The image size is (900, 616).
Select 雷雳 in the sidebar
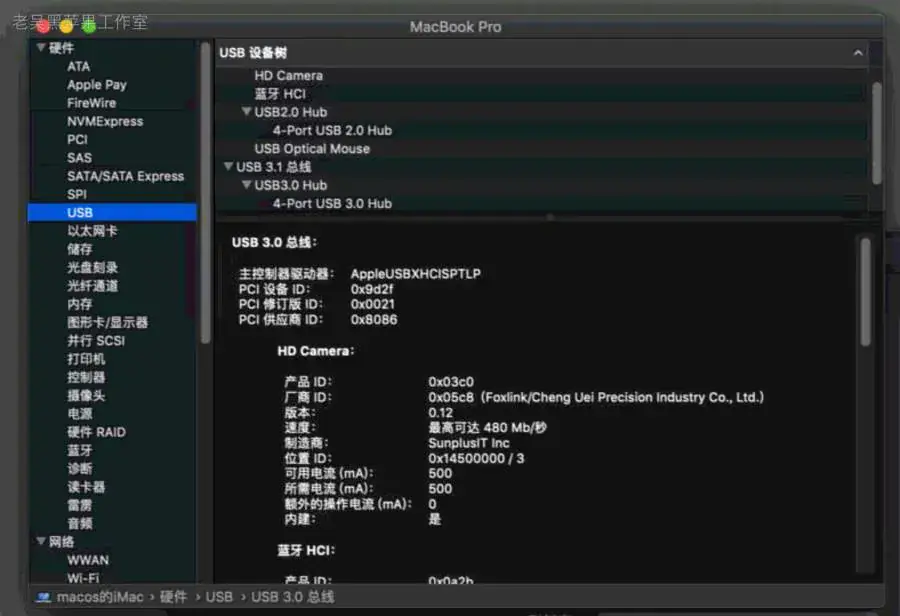pyautogui.click(x=80, y=505)
